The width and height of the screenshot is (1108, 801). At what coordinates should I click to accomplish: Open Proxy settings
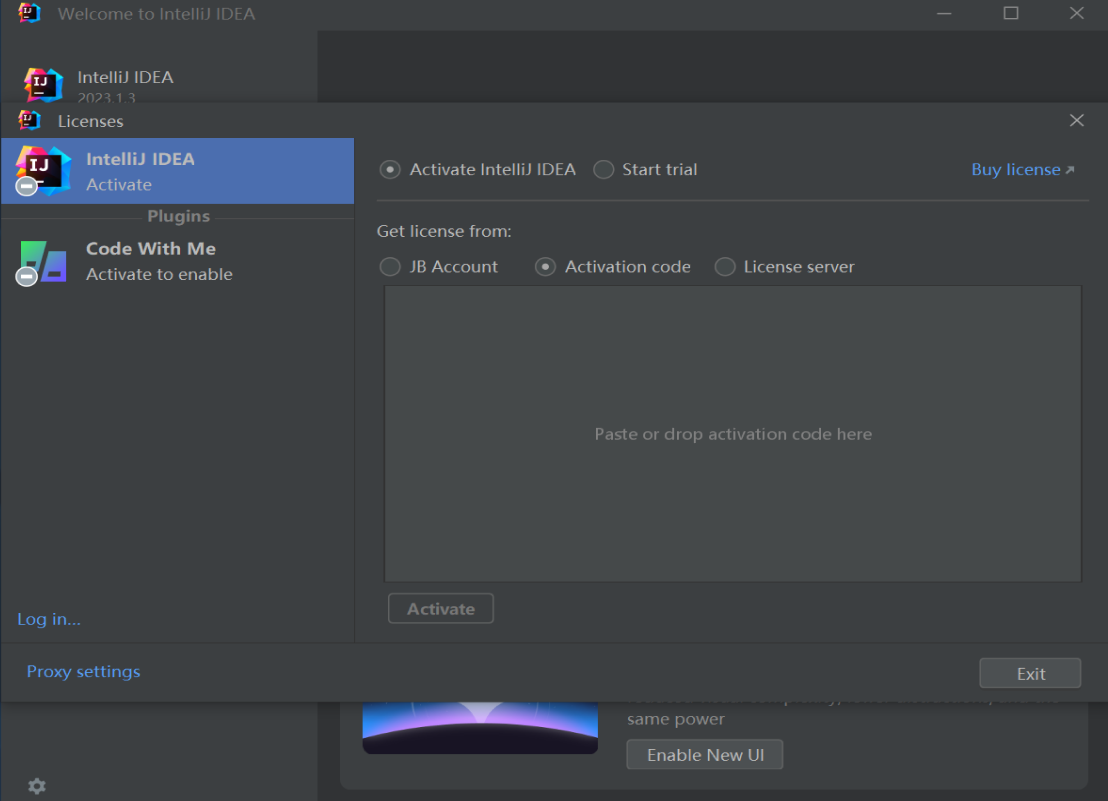83,672
